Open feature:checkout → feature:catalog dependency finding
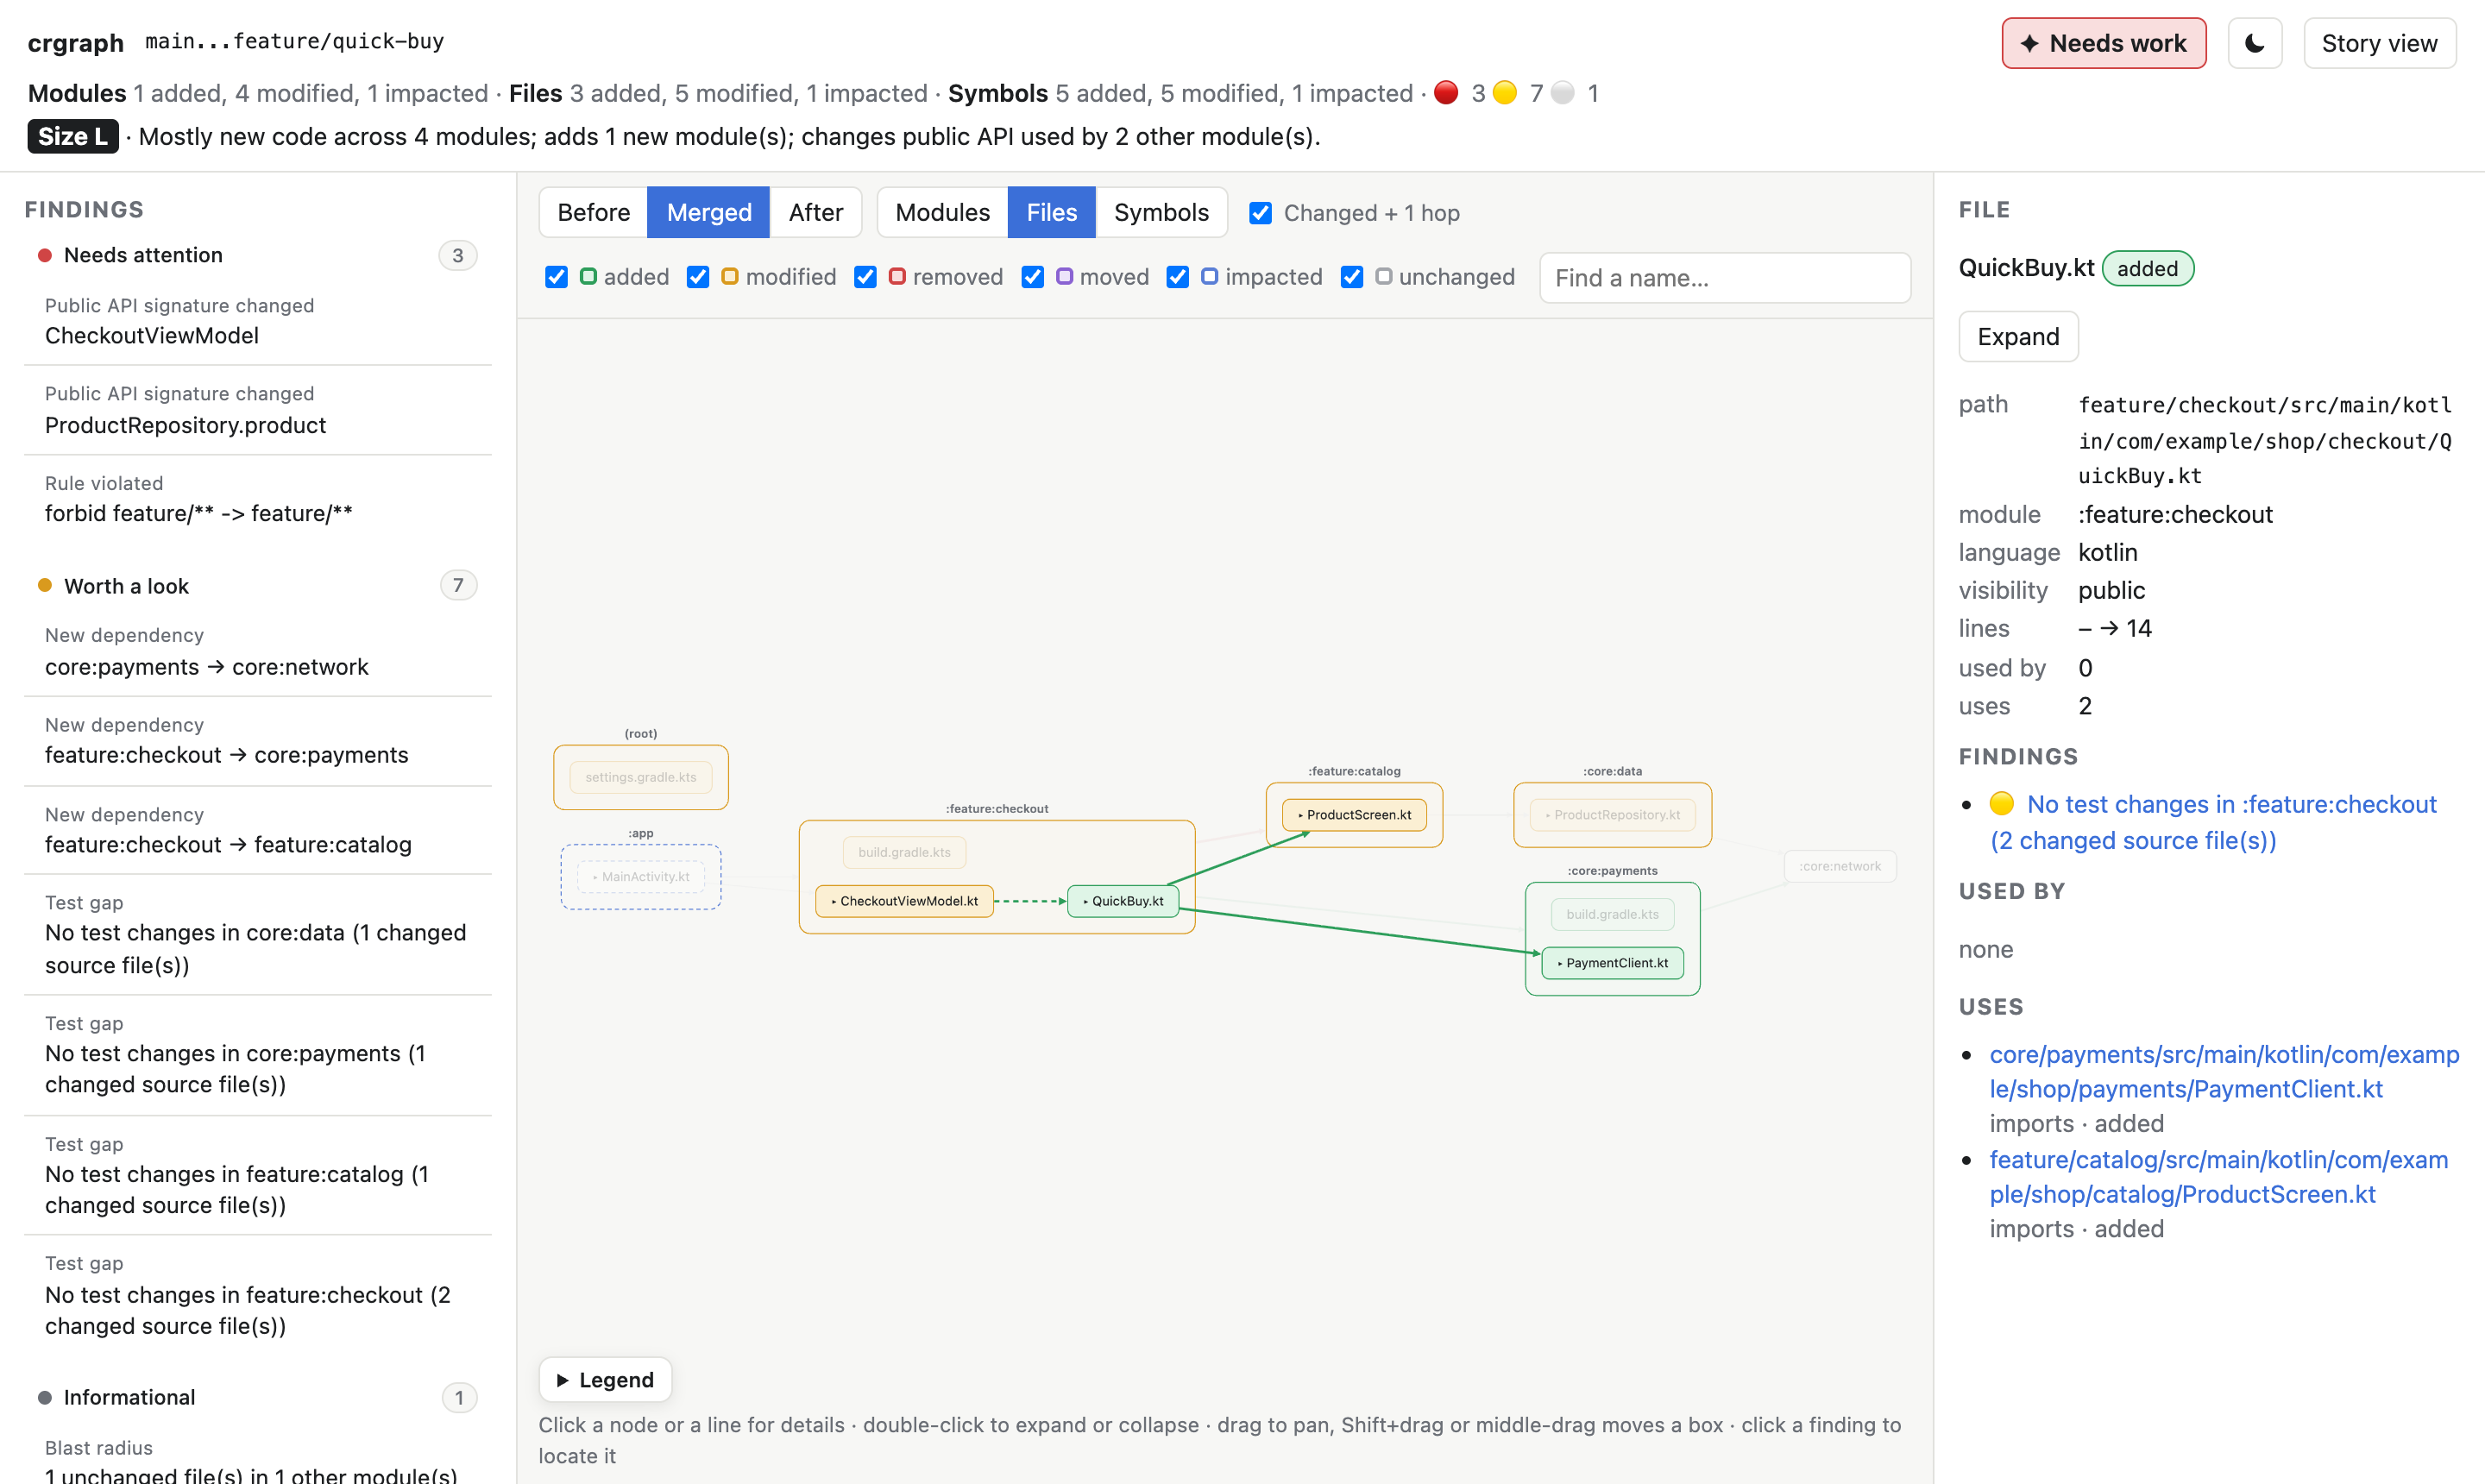2485x1484 pixels. [x=257, y=830]
